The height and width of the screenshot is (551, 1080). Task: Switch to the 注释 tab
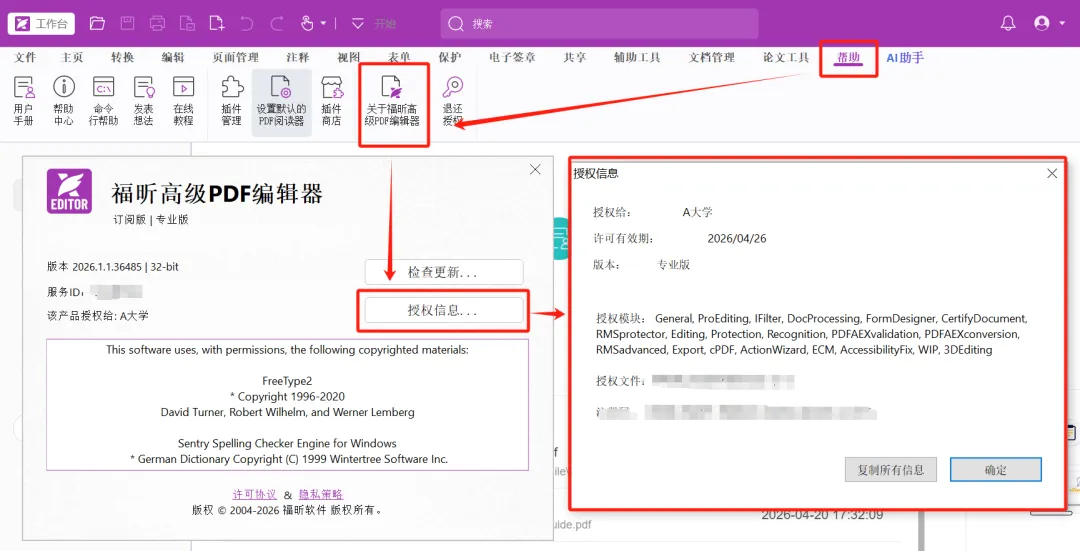click(298, 58)
